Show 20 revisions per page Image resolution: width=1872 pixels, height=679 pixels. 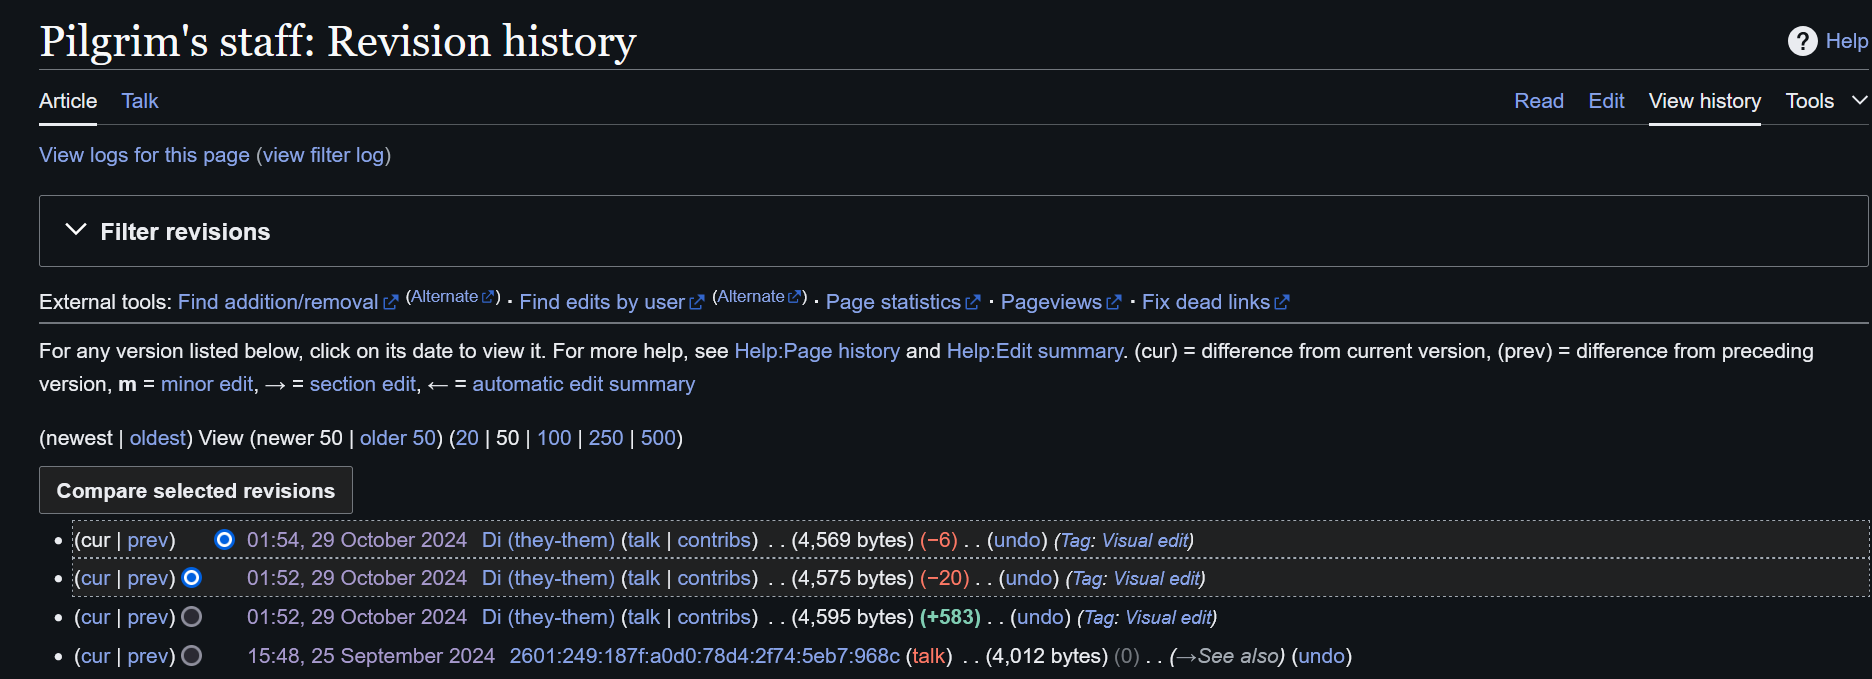point(467,438)
